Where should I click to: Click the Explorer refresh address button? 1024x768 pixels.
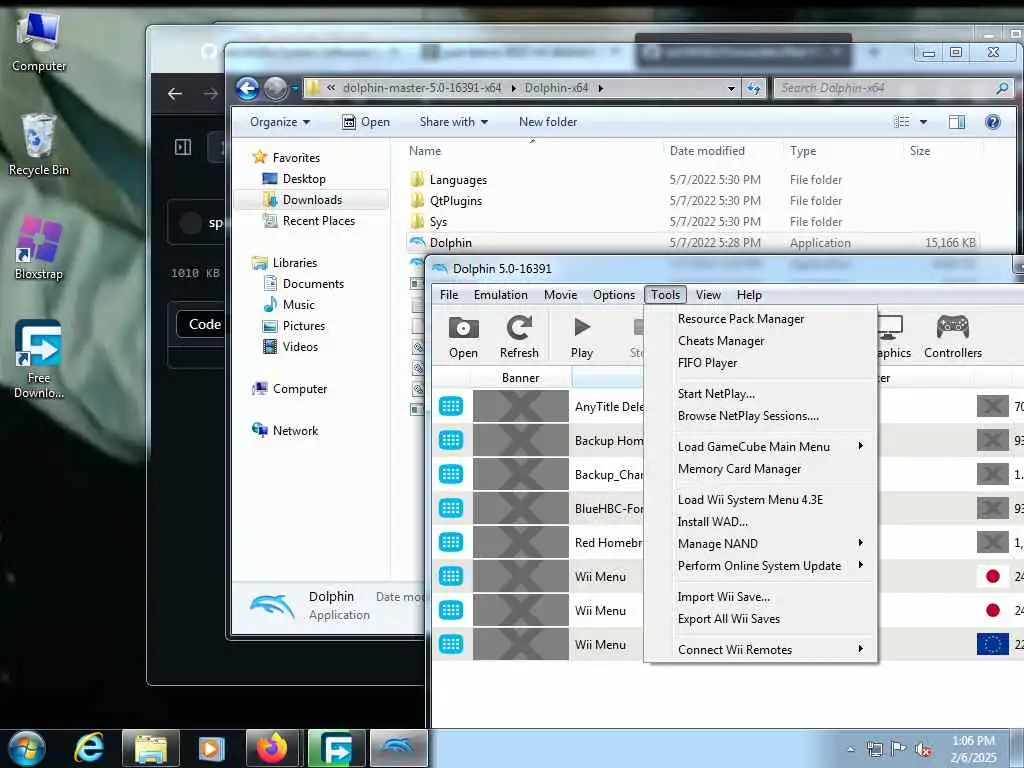coord(754,88)
